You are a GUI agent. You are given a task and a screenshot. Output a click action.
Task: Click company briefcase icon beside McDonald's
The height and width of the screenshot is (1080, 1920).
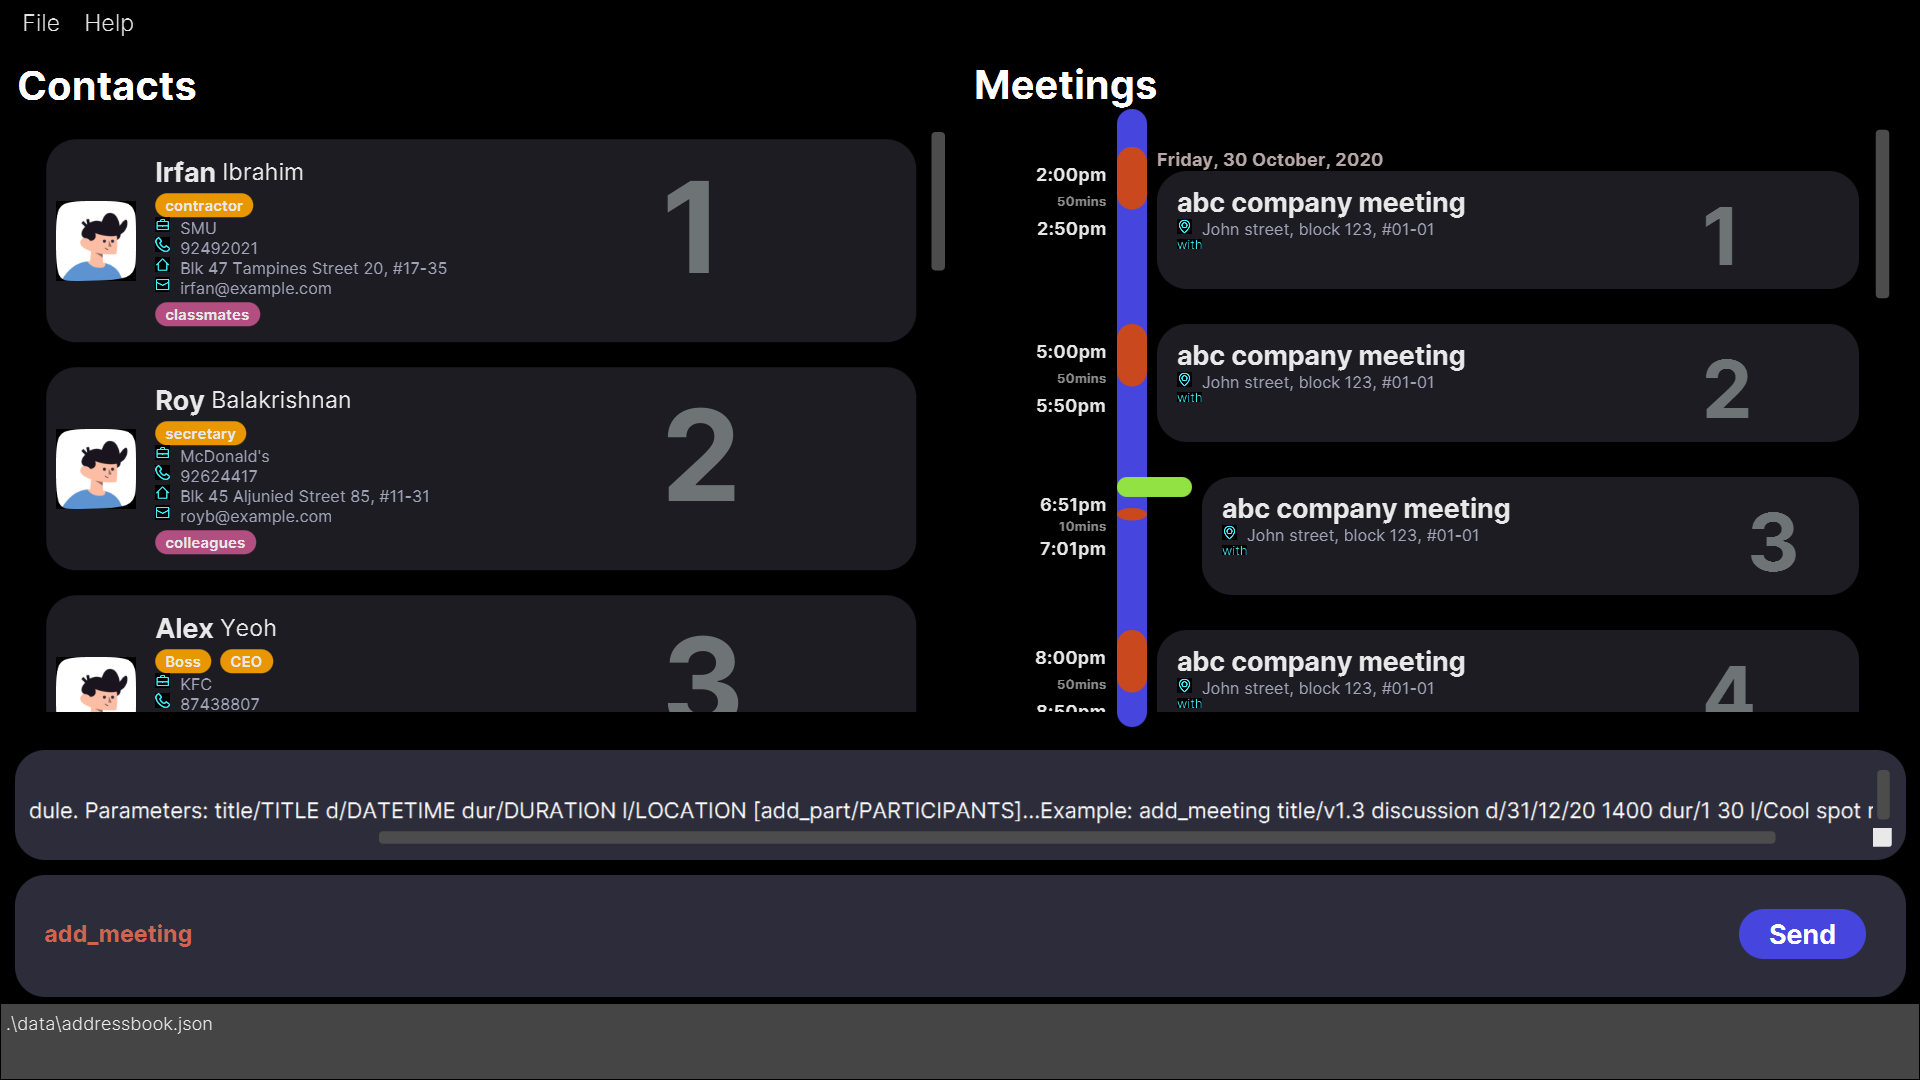(163, 454)
